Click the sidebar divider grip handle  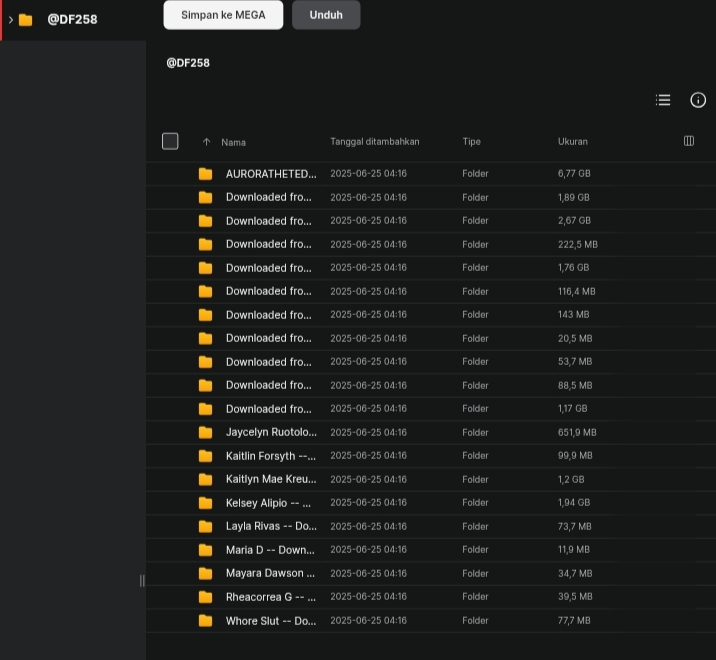click(x=142, y=581)
